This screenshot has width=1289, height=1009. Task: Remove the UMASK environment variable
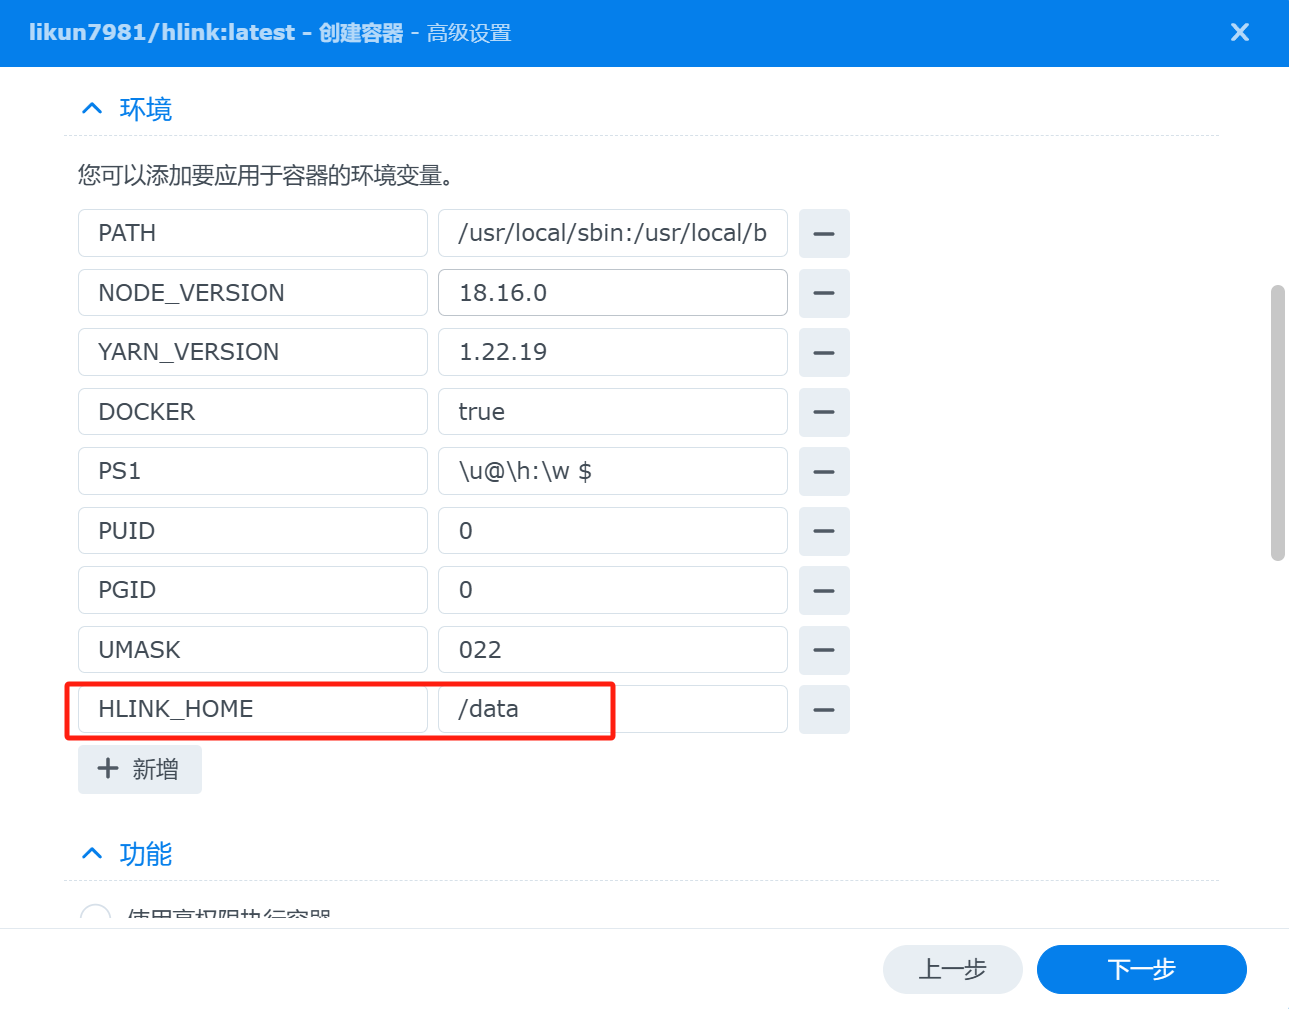click(823, 649)
